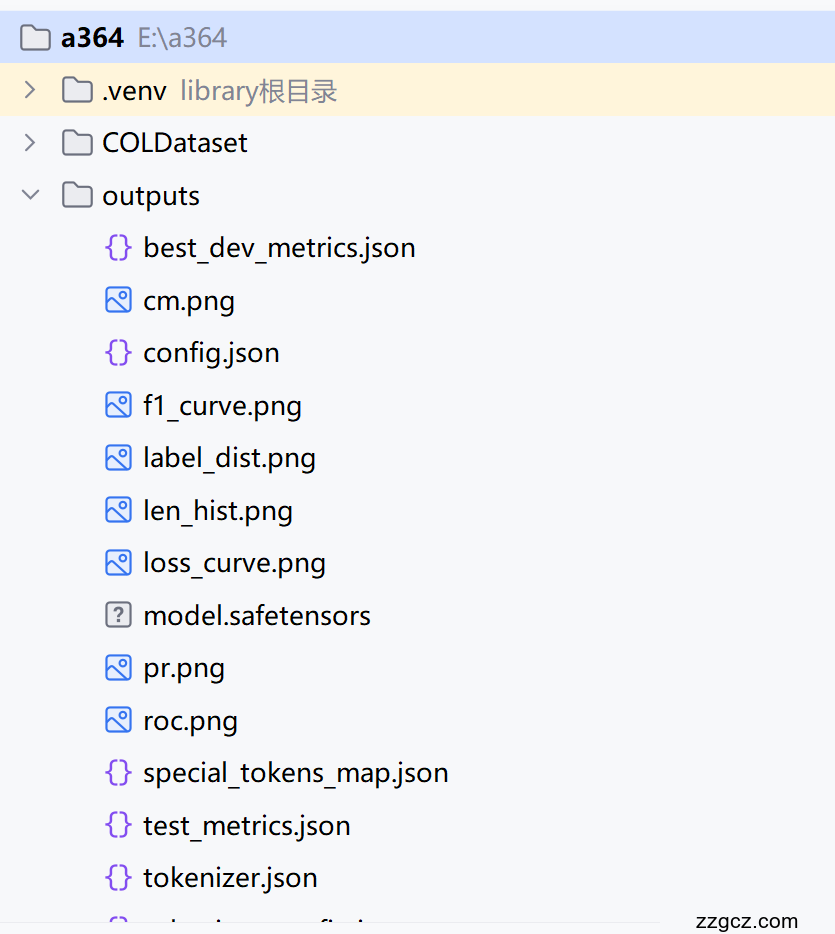Click the a364 root folder icon
Screen dimensions: 835x934
[35, 38]
